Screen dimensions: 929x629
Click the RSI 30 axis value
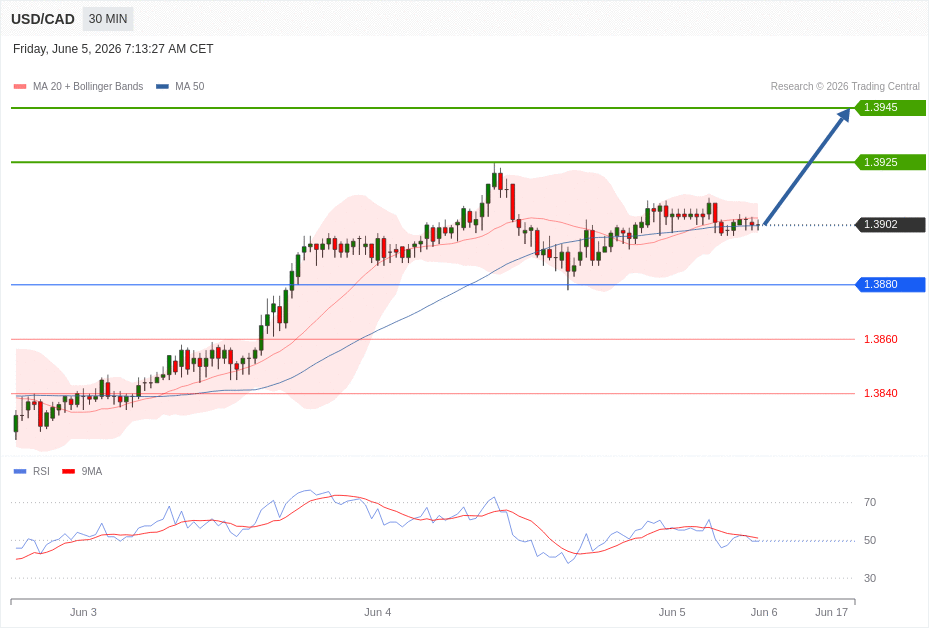(870, 578)
